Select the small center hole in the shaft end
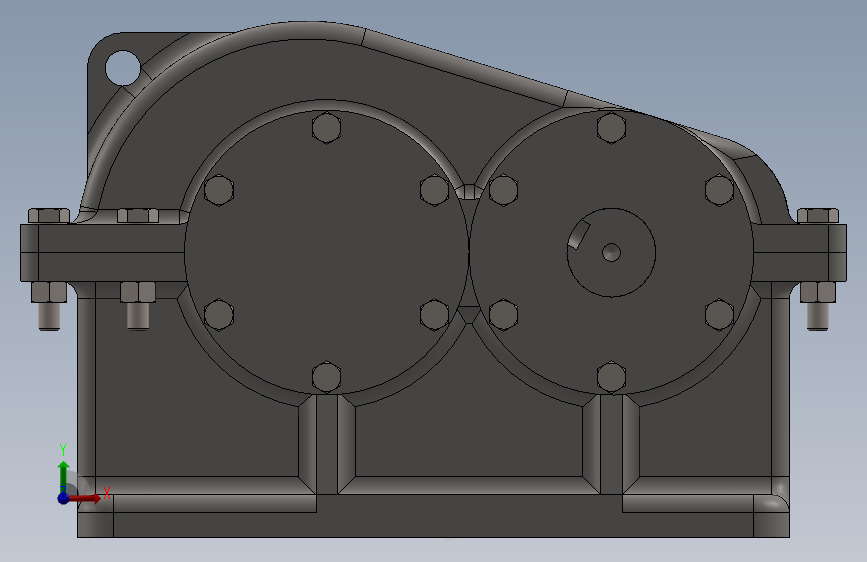Viewport: 867px width, 562px height. pyautogui.click(x=611, y=253)
